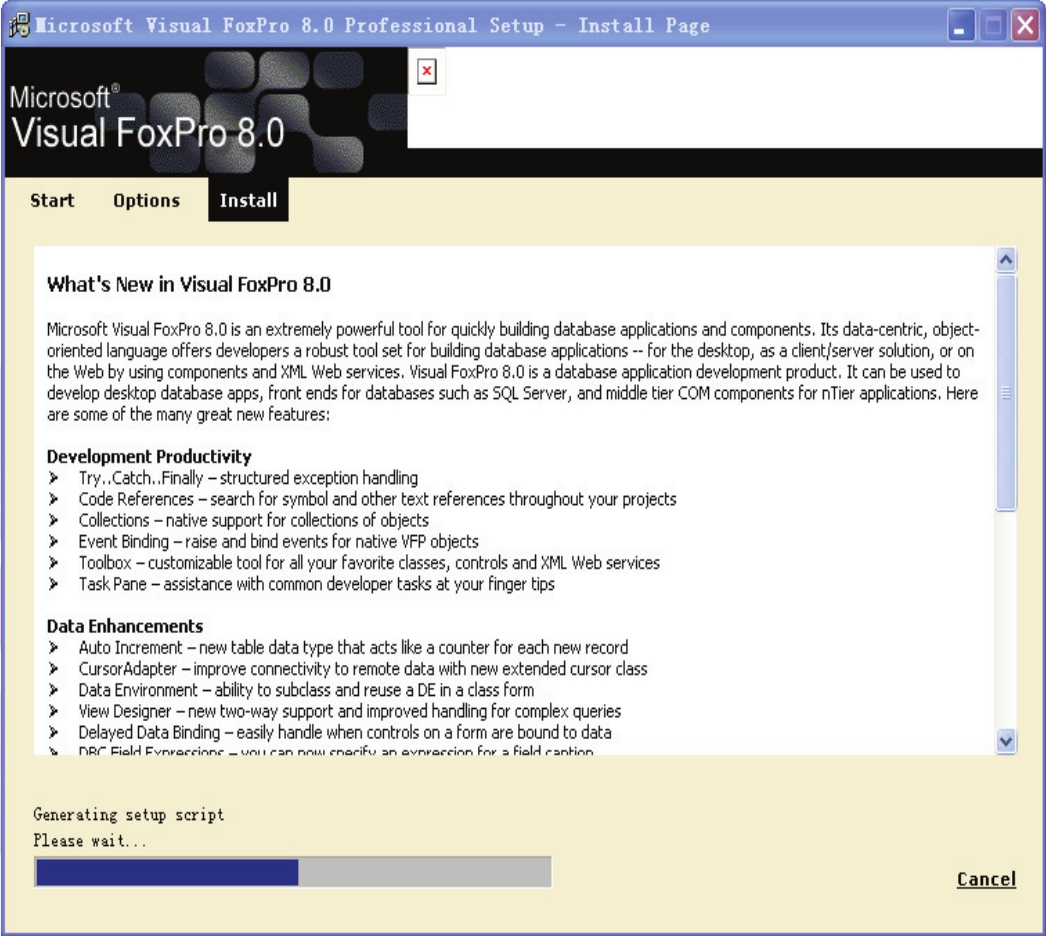
Task: Cancel the installation
Action: pos(986,879)
